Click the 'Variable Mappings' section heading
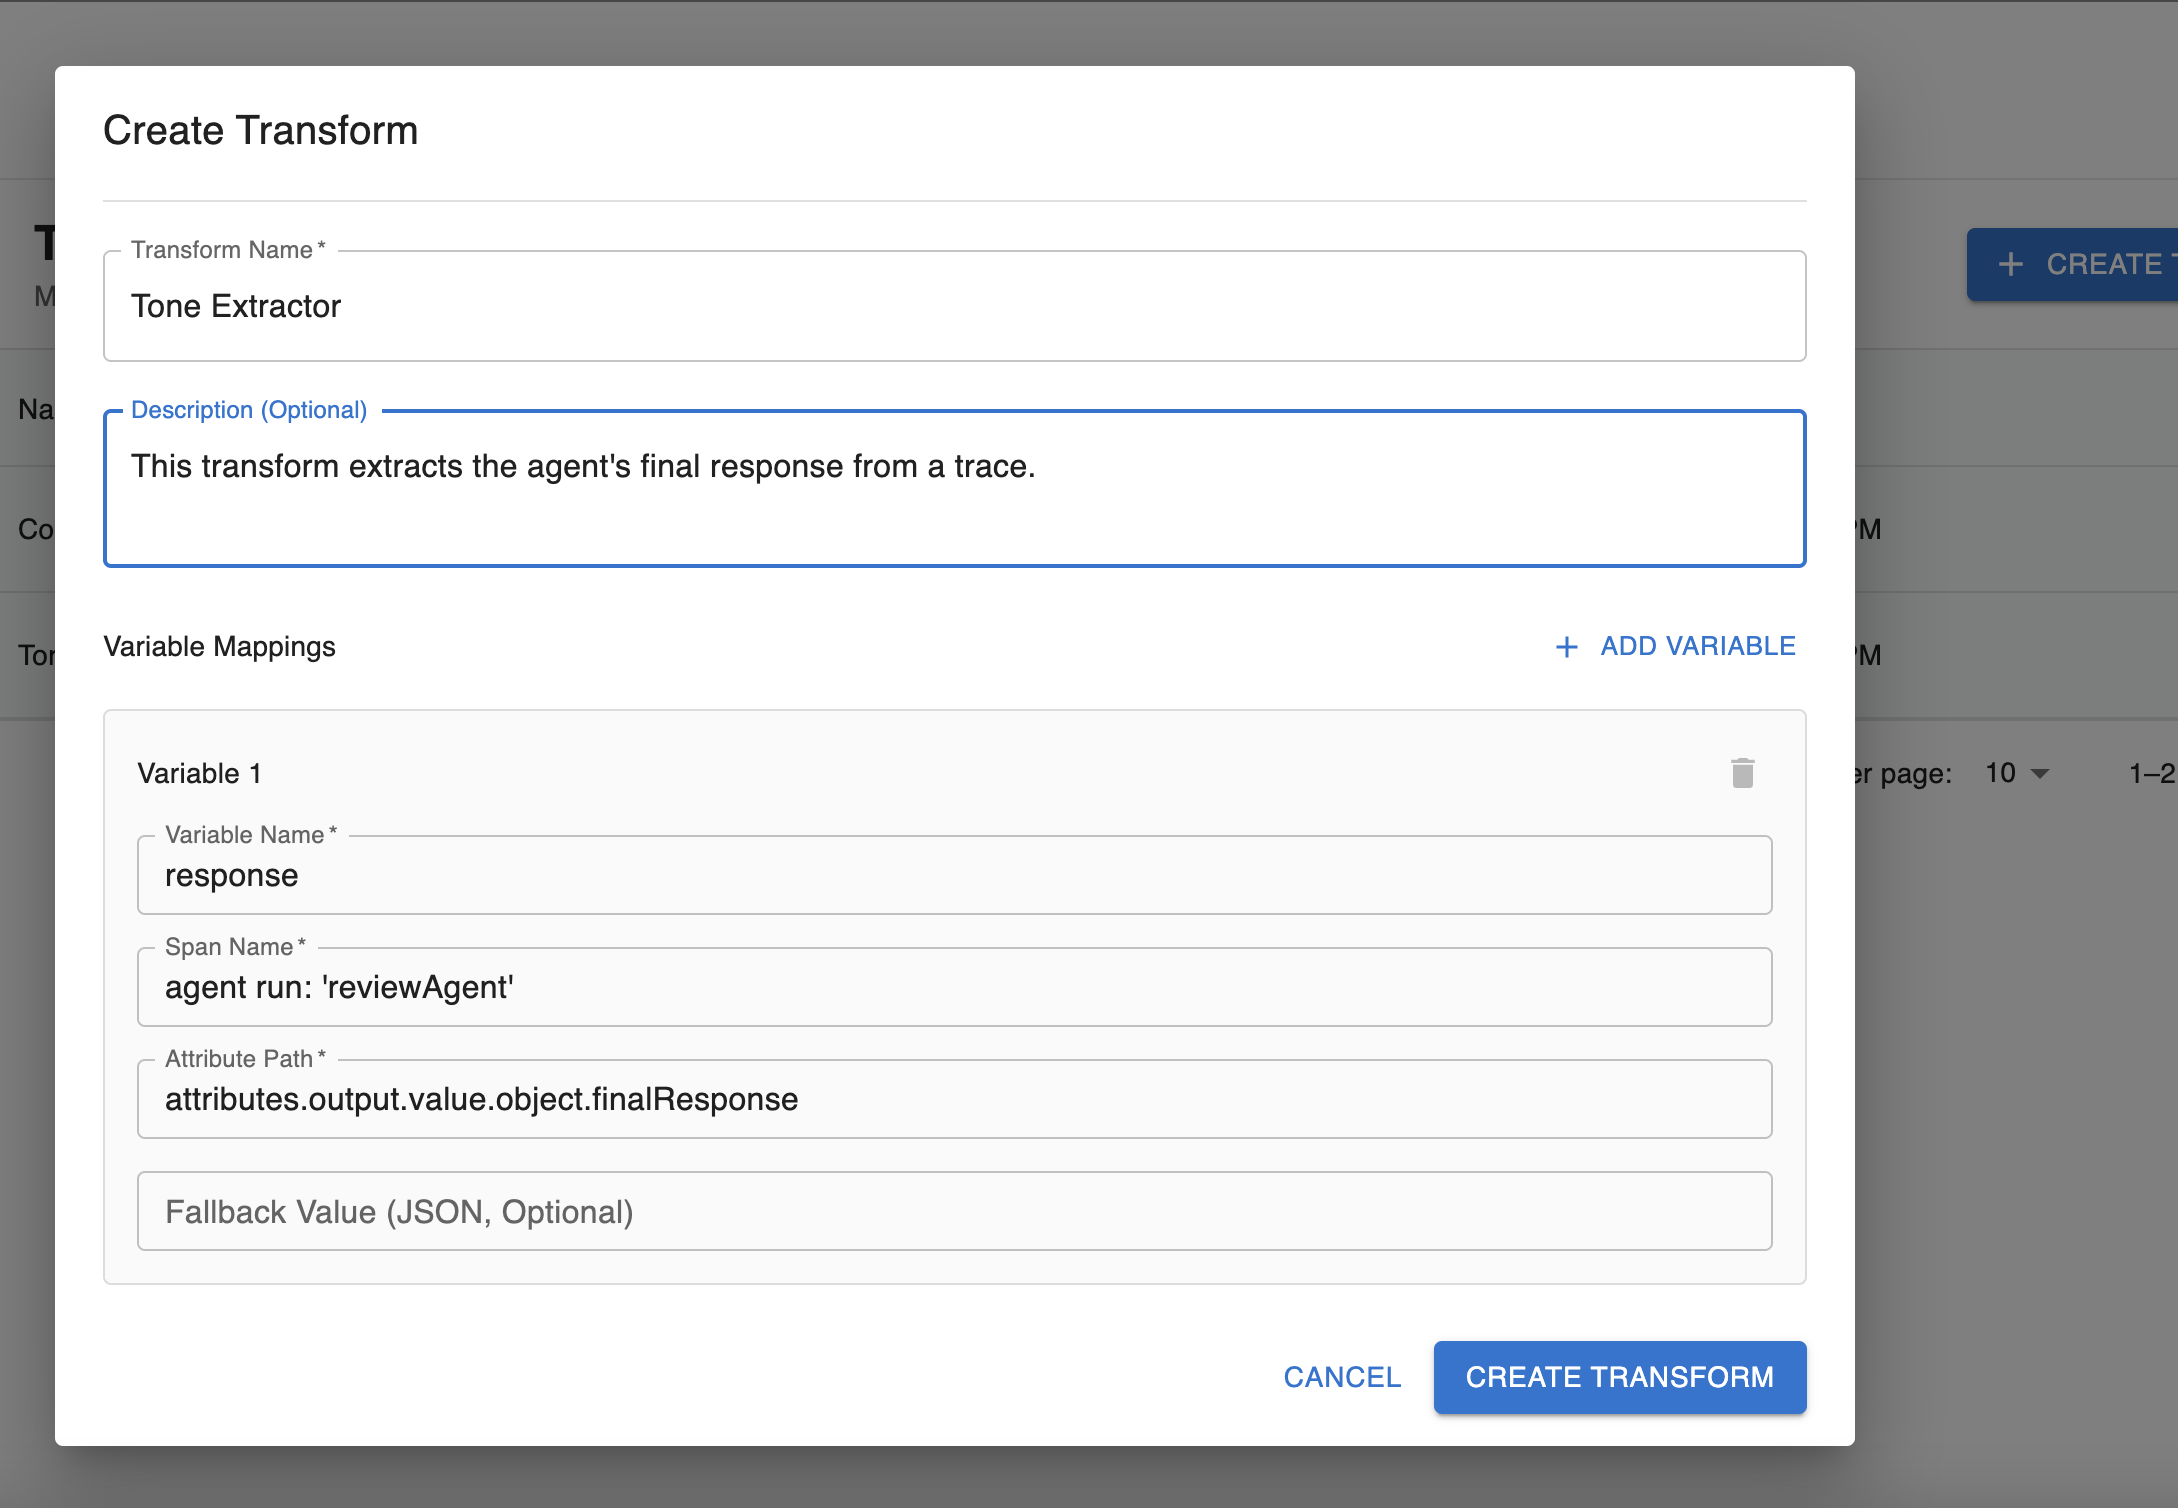The height and width of the screenshot is (1508, 2178). click(219, 647)
